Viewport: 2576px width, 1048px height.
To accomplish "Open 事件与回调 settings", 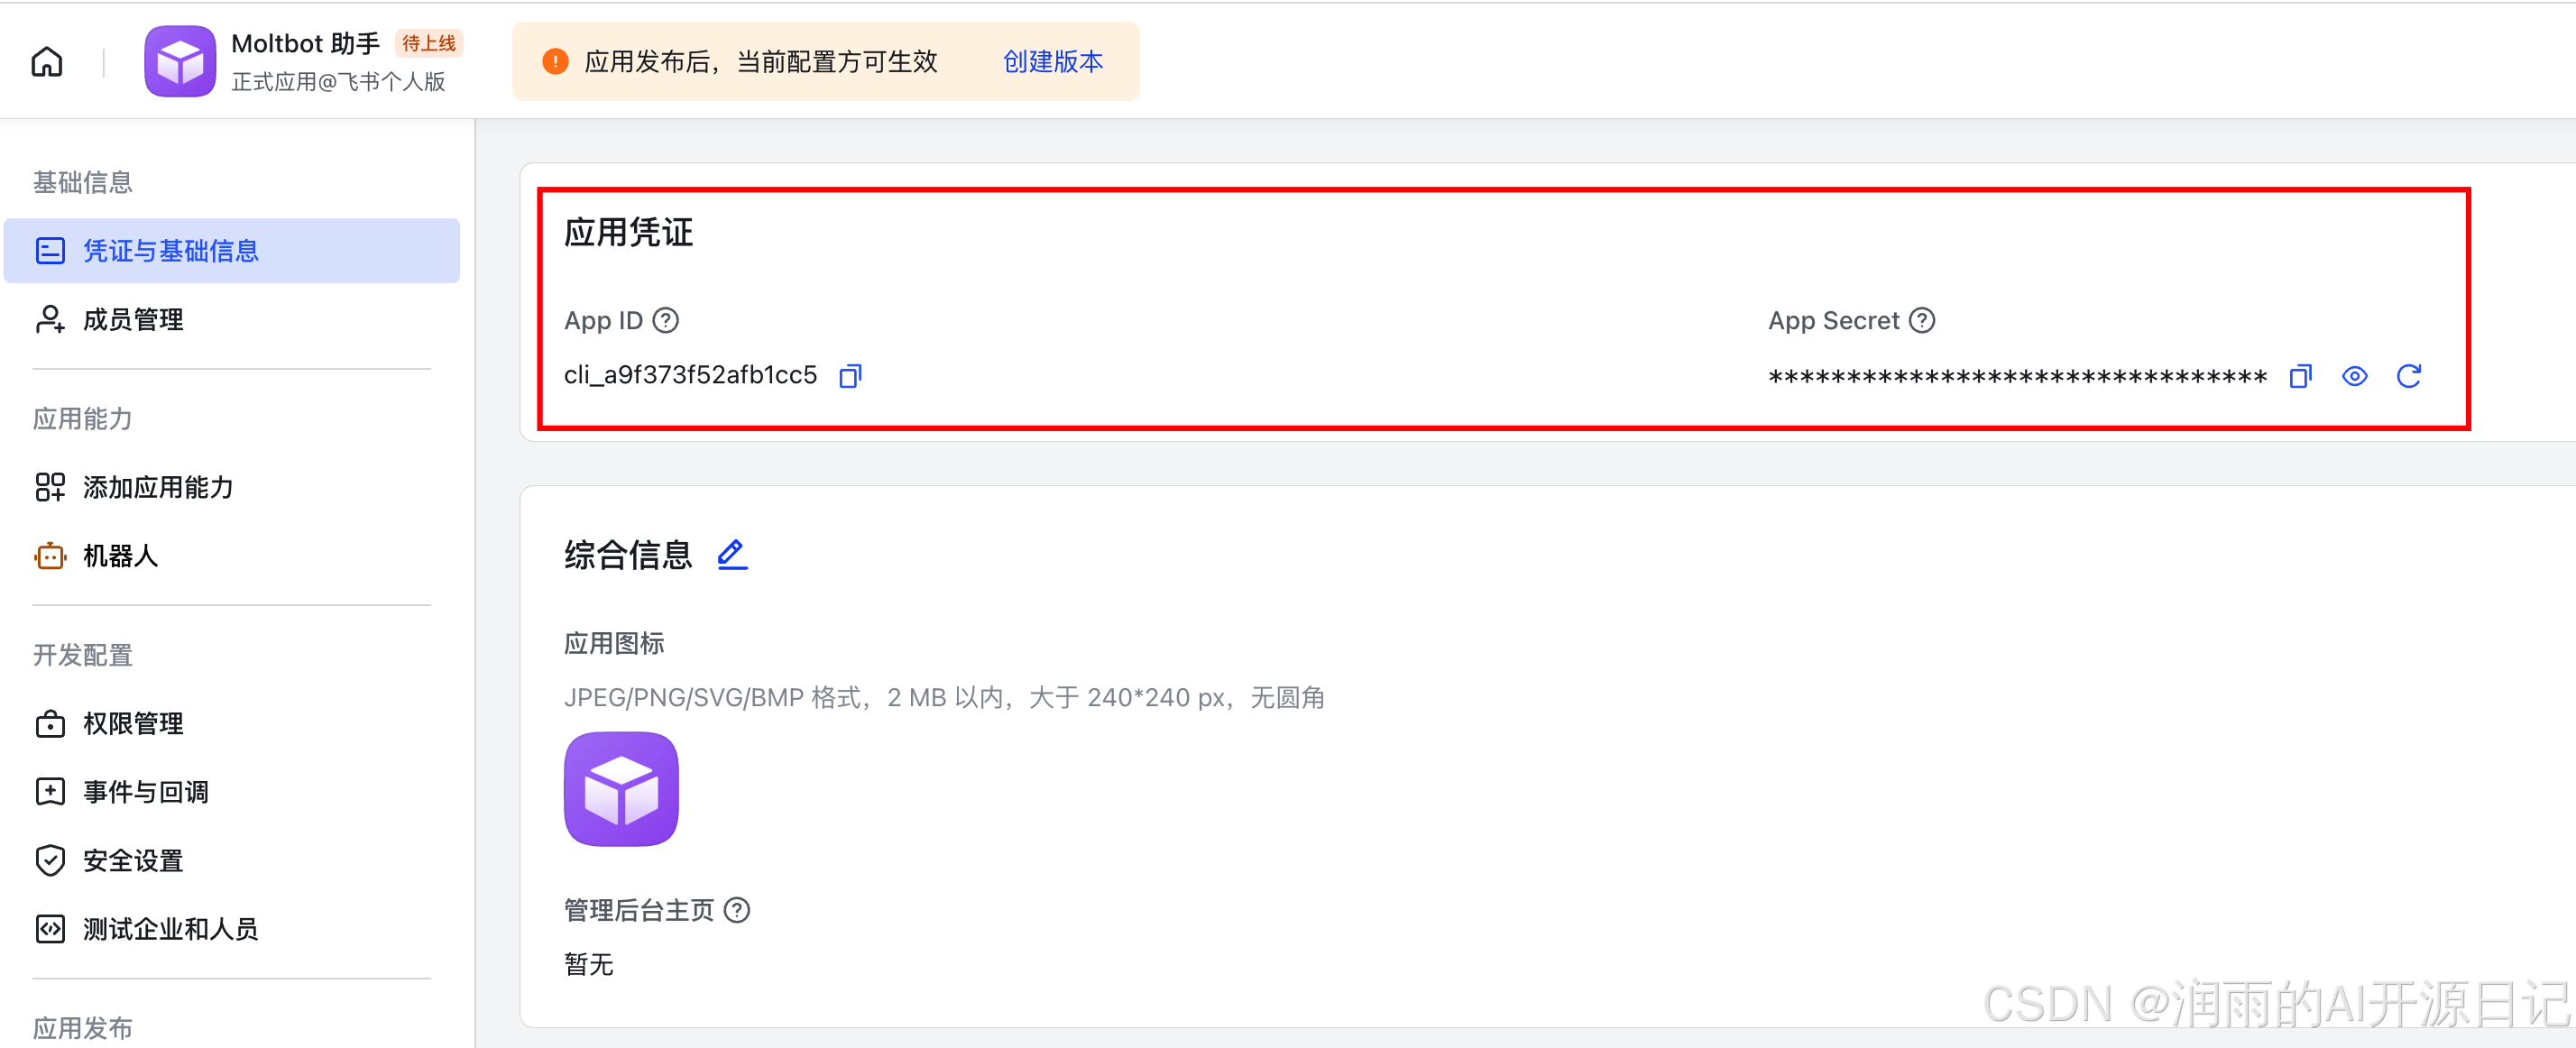I will pos(146,791).
